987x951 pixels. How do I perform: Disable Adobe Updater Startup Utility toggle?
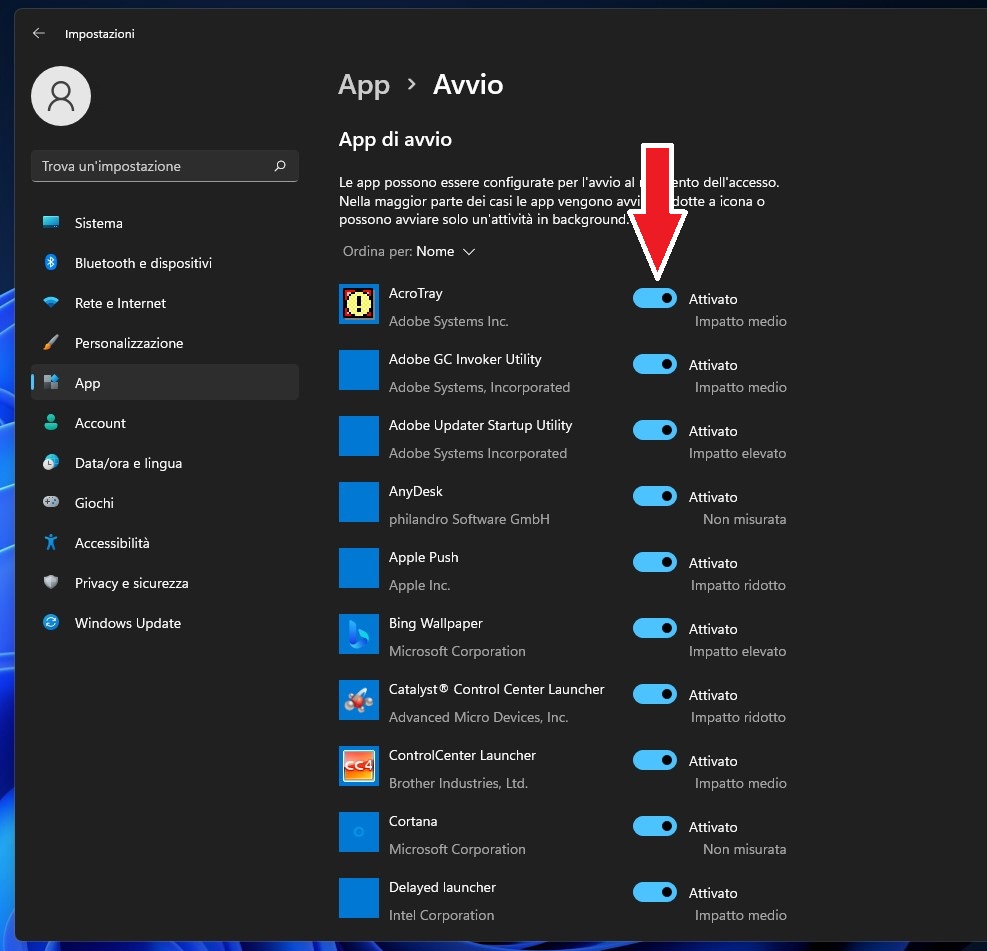tap(655, 430)
